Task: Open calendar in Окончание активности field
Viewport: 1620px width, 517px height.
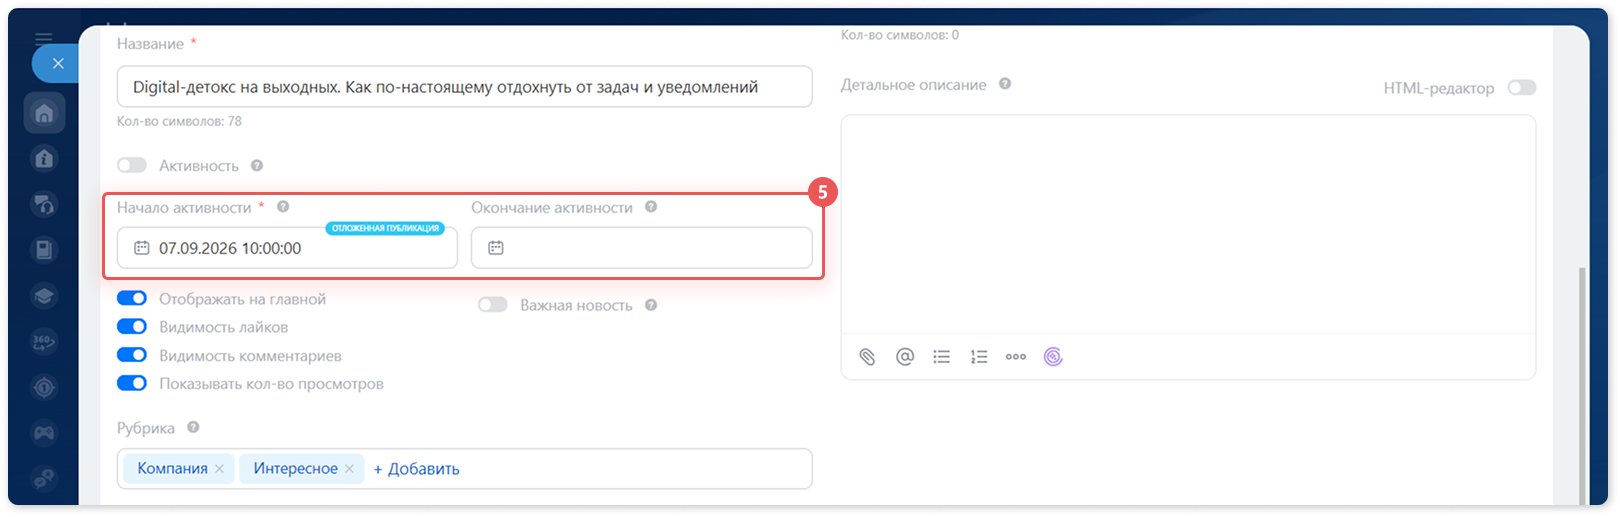Action: coord(496,248)
